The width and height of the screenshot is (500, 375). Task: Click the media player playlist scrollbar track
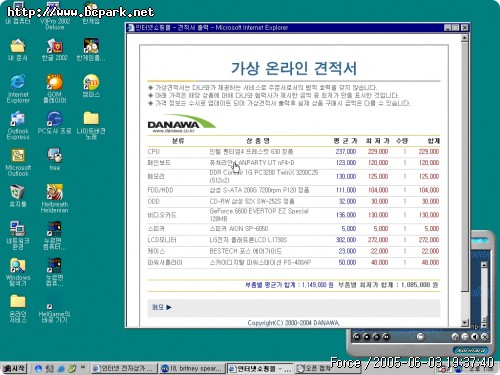point(484,292)
